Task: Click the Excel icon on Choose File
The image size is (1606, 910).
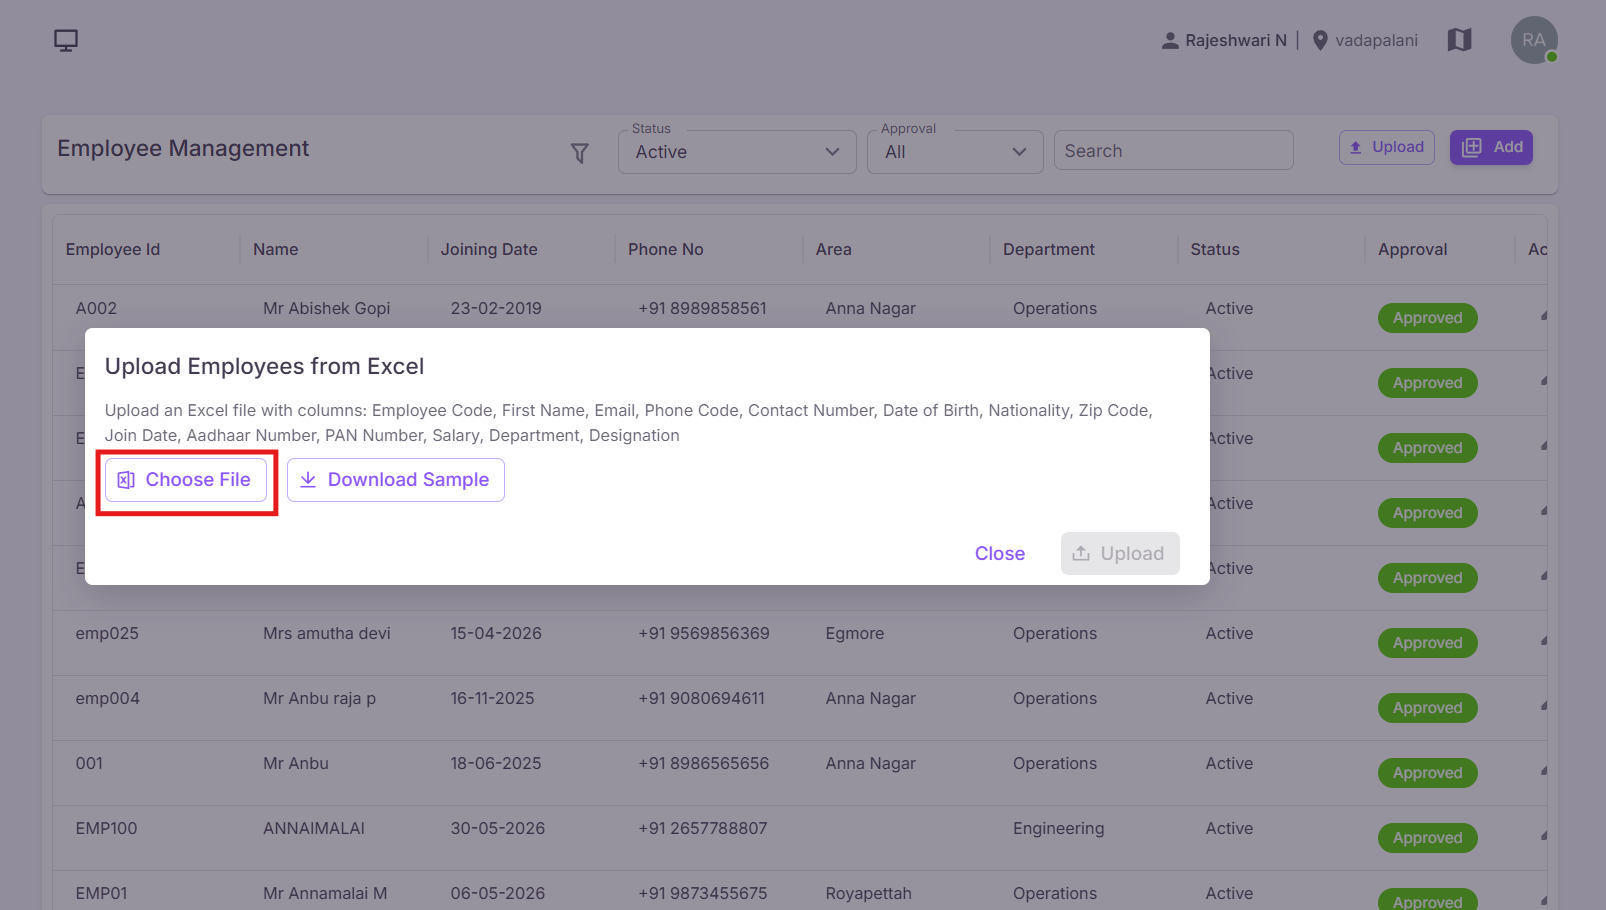Action: pos(126,480)
